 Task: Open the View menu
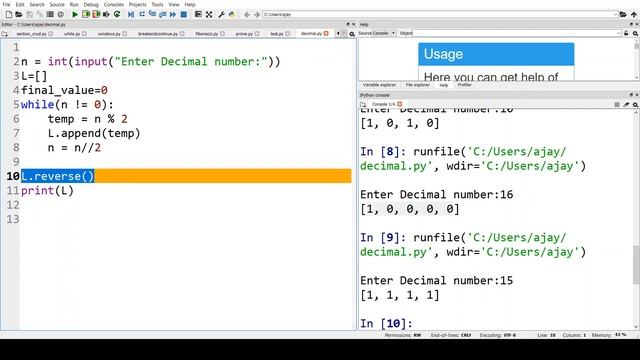pyautogui.click(x=174, y=4)
